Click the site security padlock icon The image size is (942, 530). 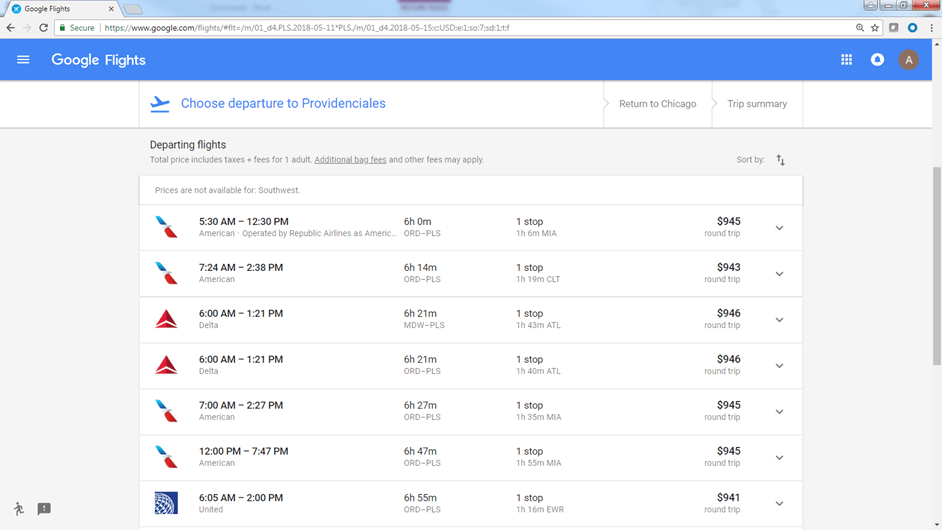pos(62,28)
